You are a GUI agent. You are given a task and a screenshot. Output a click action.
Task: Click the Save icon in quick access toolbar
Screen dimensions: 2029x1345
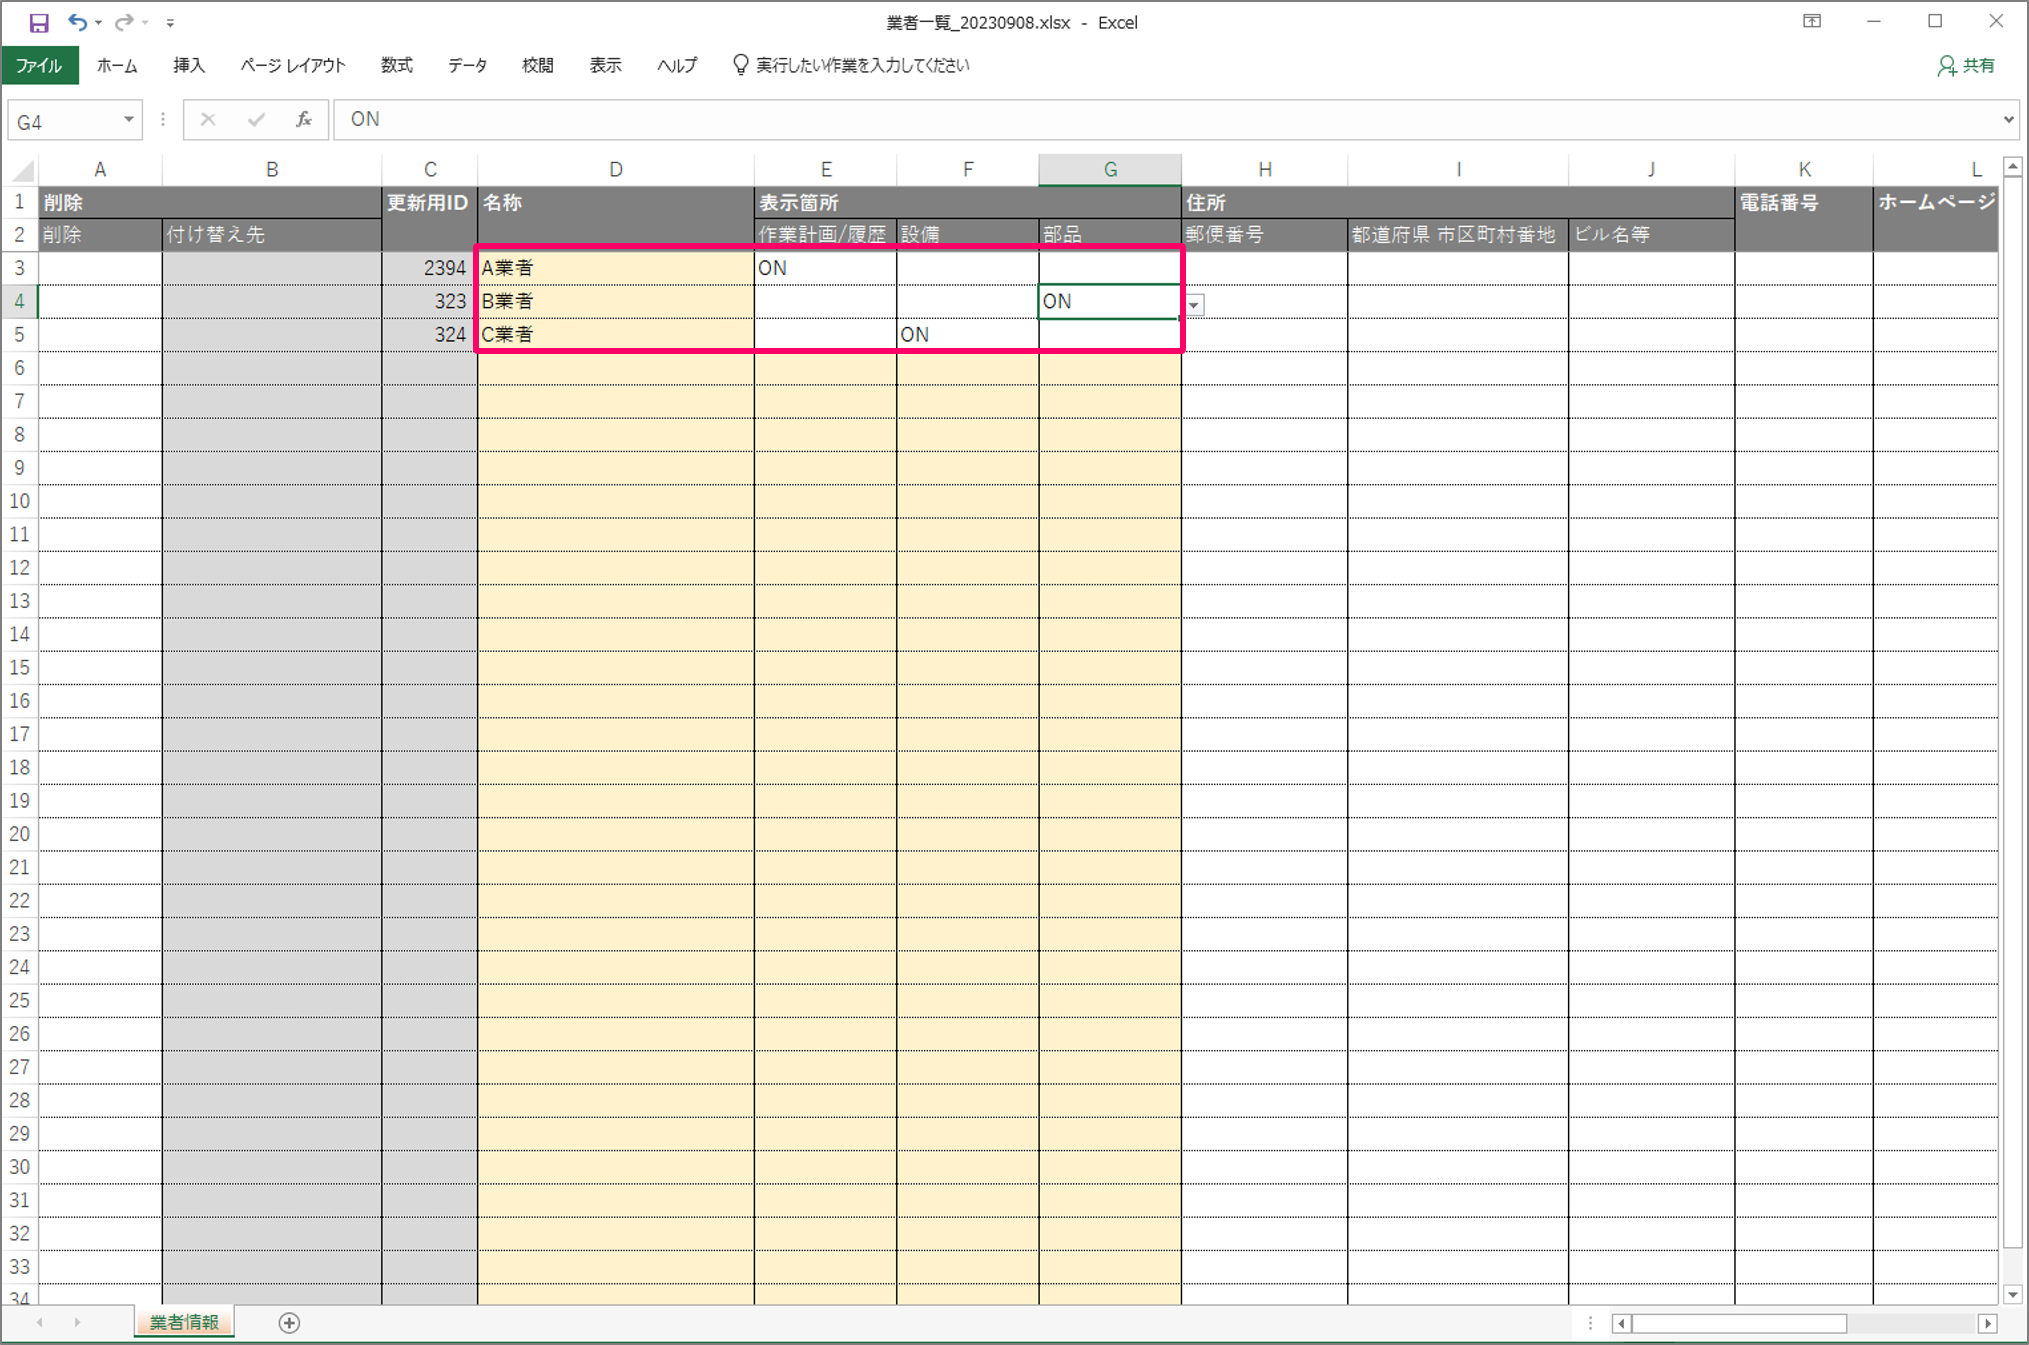(39, 22)
